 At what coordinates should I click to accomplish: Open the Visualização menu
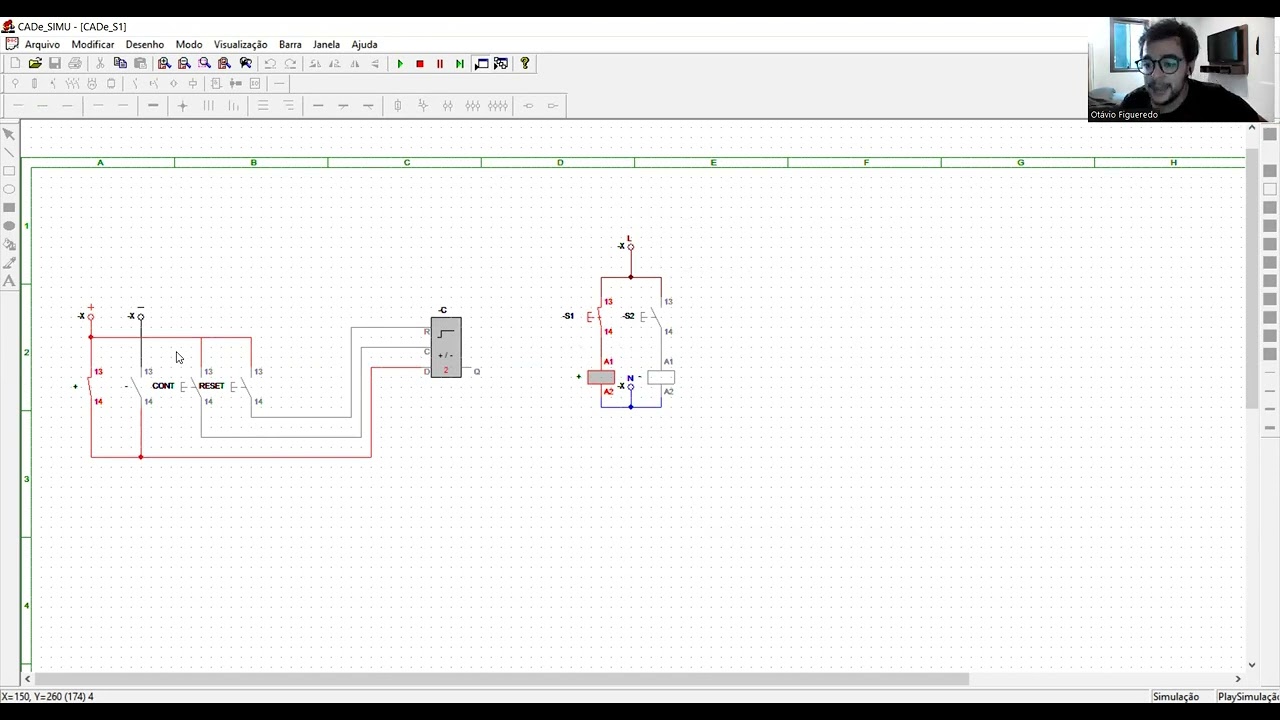[240, 44]
